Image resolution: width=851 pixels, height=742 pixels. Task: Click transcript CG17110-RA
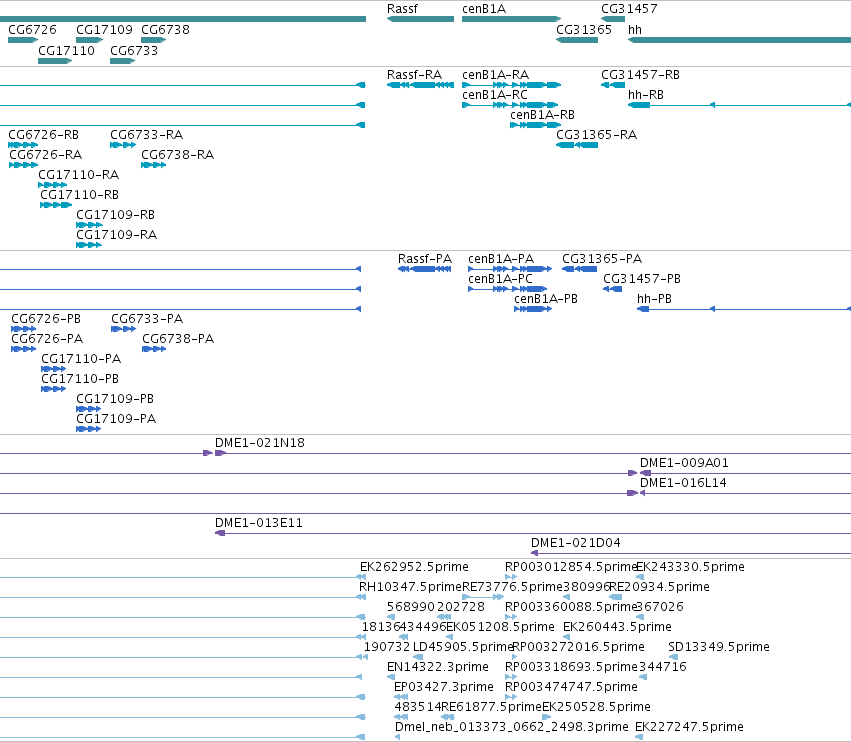click(x=53, y=185)
